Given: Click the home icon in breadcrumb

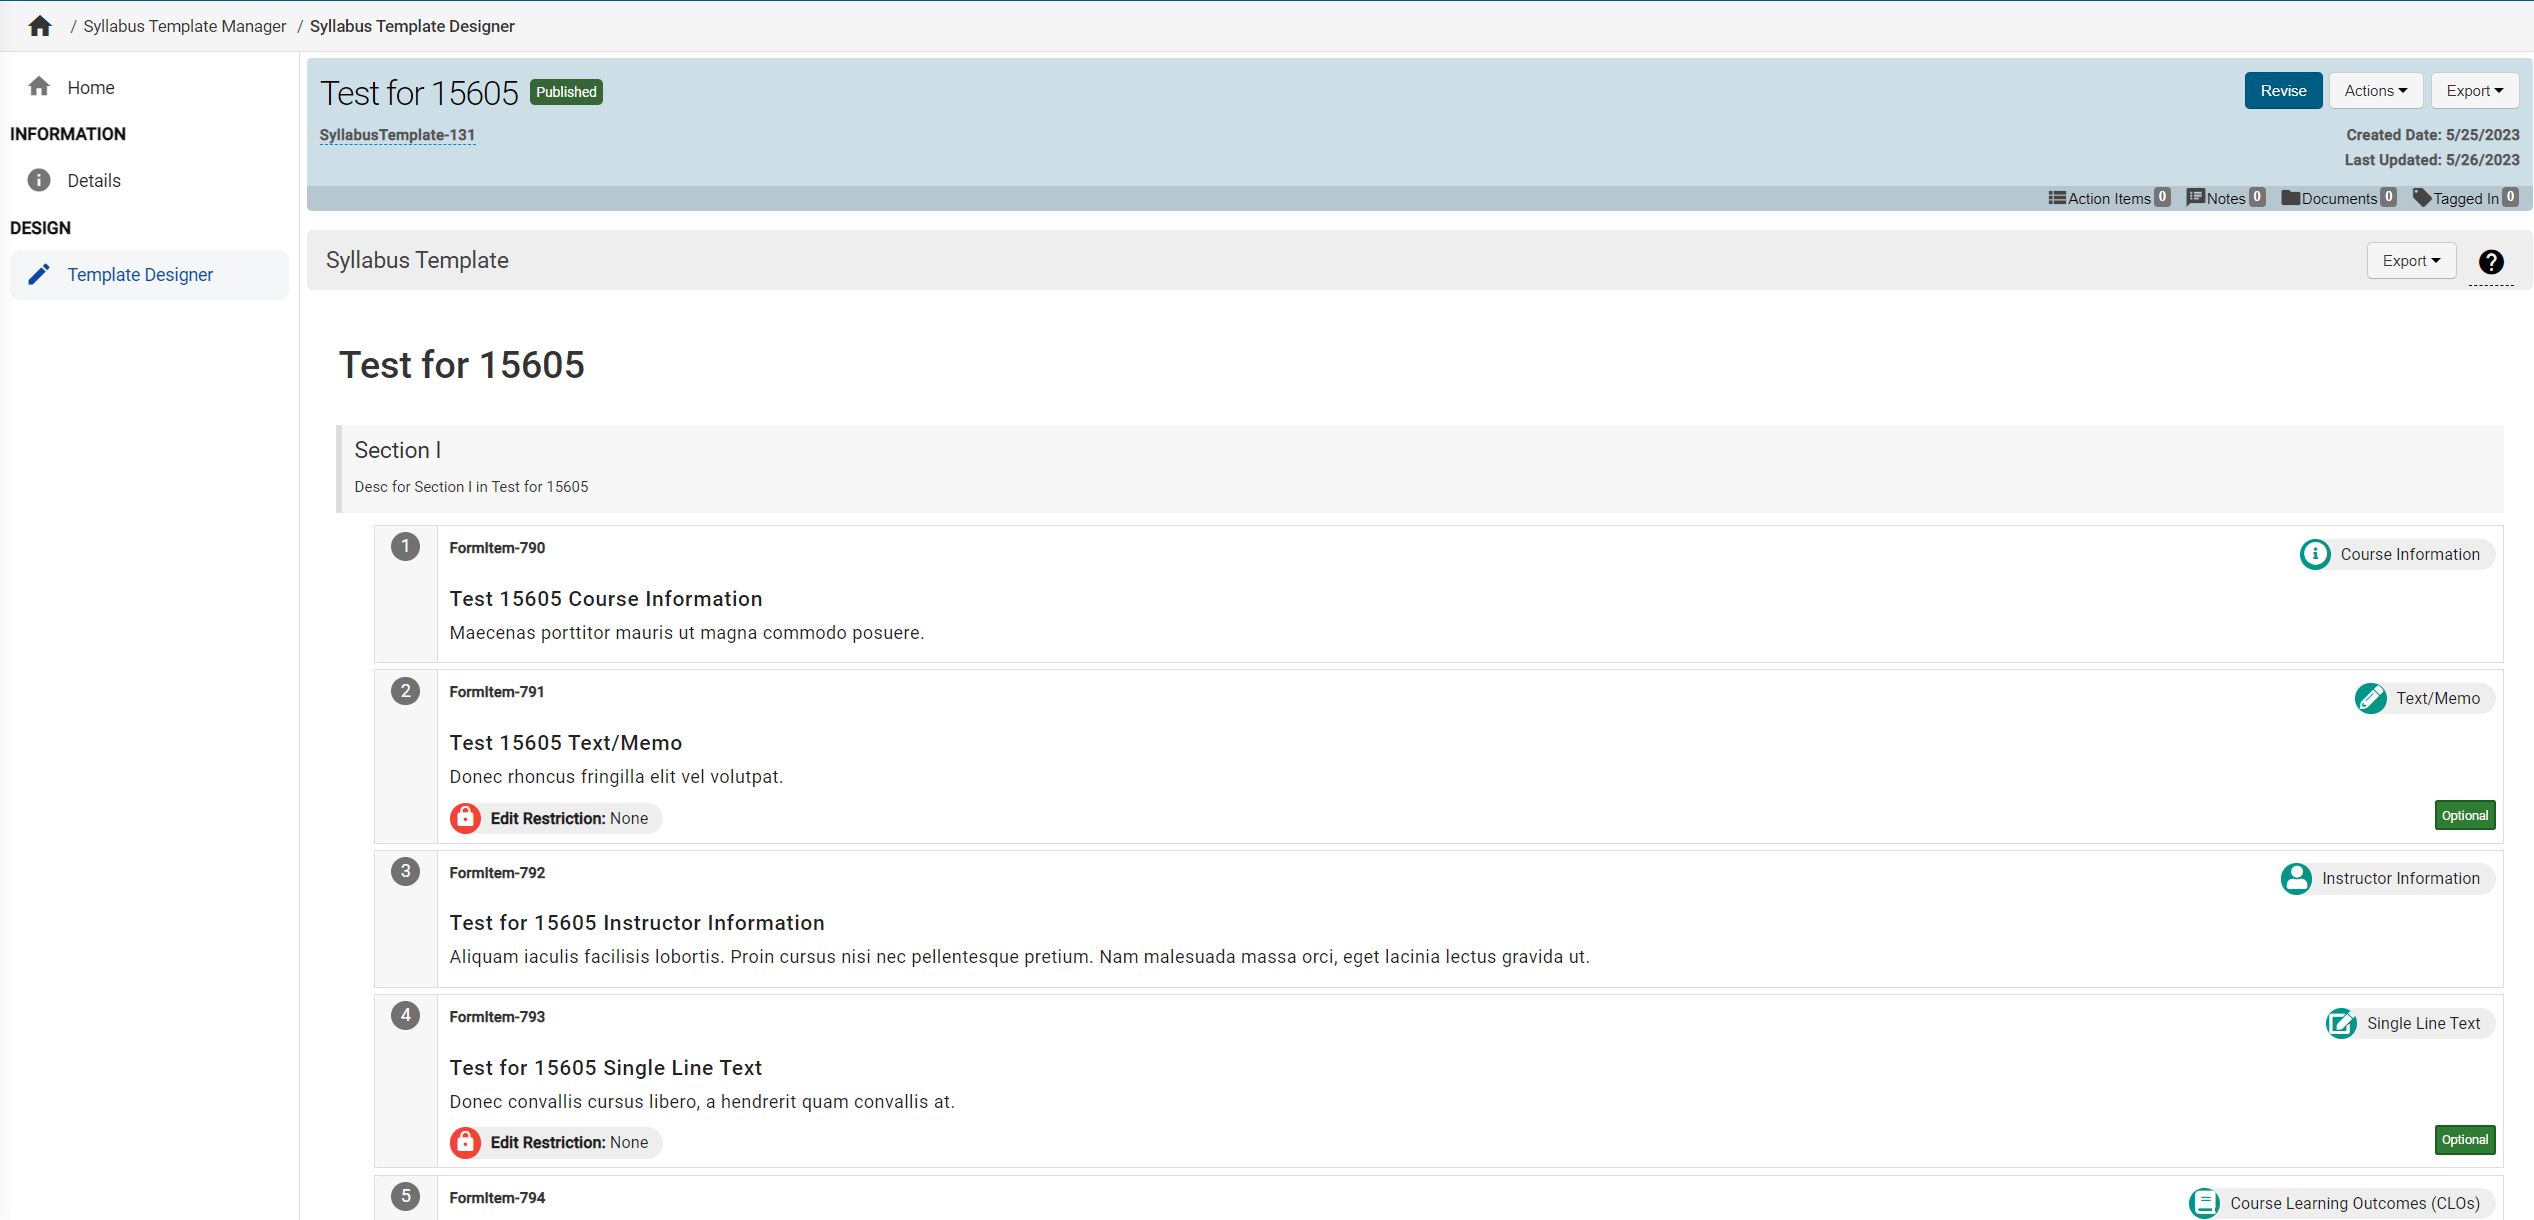Looking at the screenshot, I should (40, 26).
